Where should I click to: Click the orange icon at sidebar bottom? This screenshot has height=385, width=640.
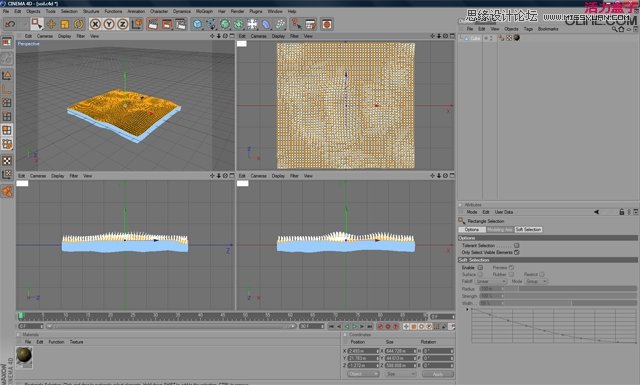click(x=7, y=191)
